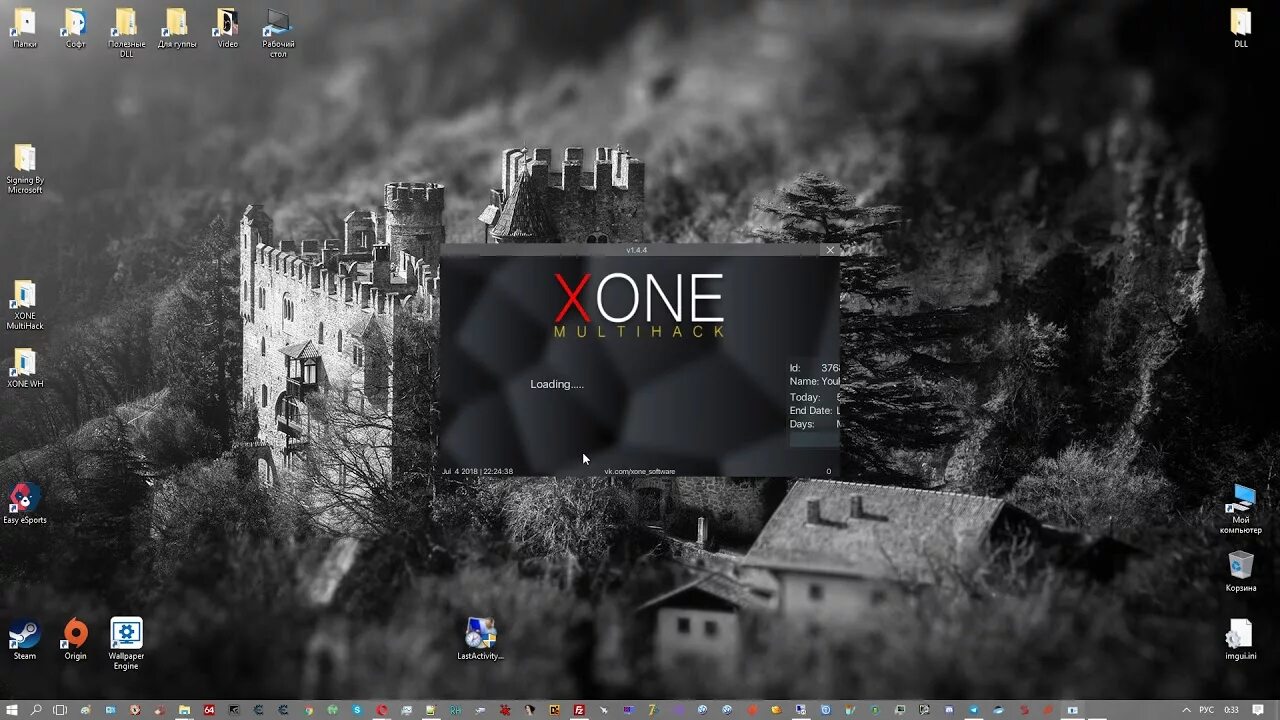
Task: Click the Jul 4 2018 timestamp
Action: point(477,472)
